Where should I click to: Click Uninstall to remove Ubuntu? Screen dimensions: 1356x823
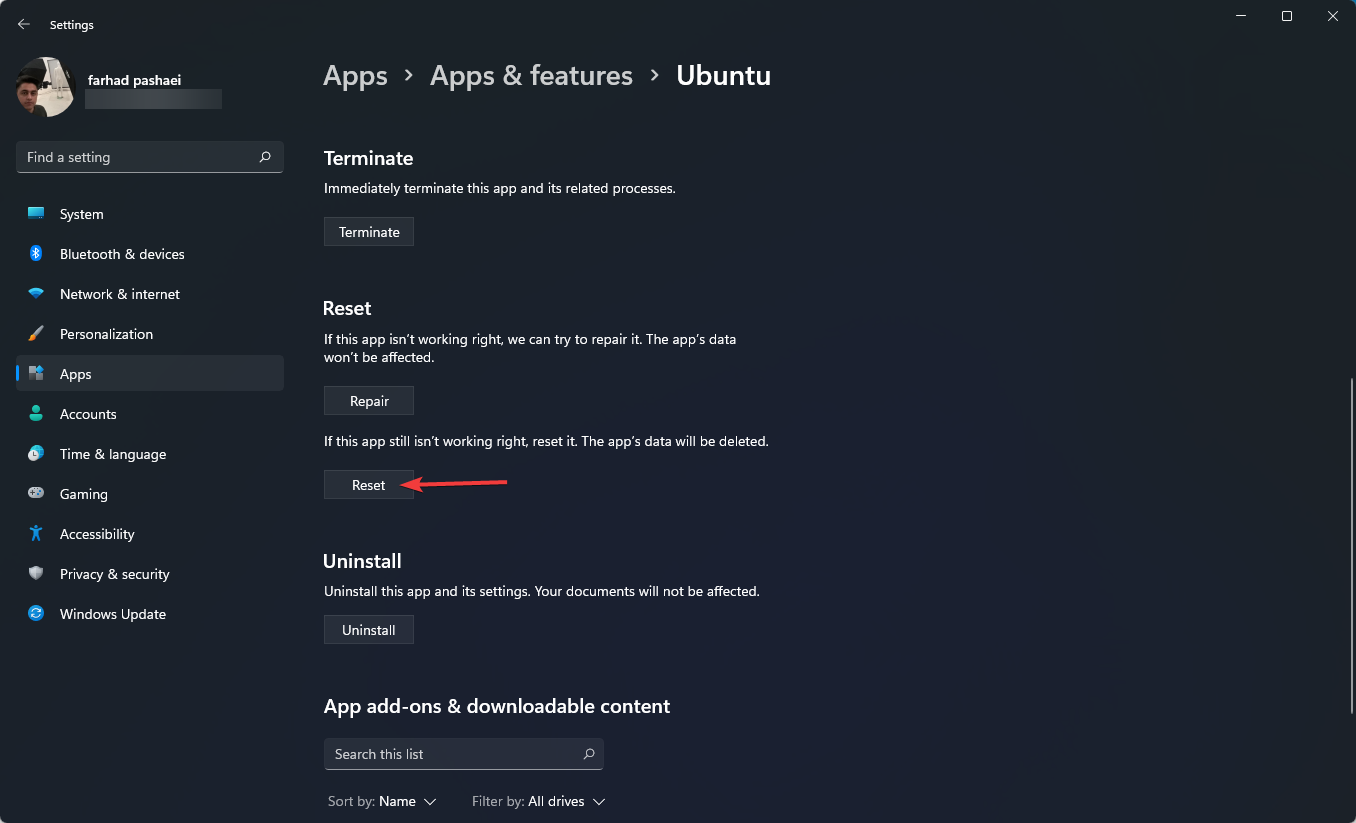pyautogui.click(x=368, y=629)
